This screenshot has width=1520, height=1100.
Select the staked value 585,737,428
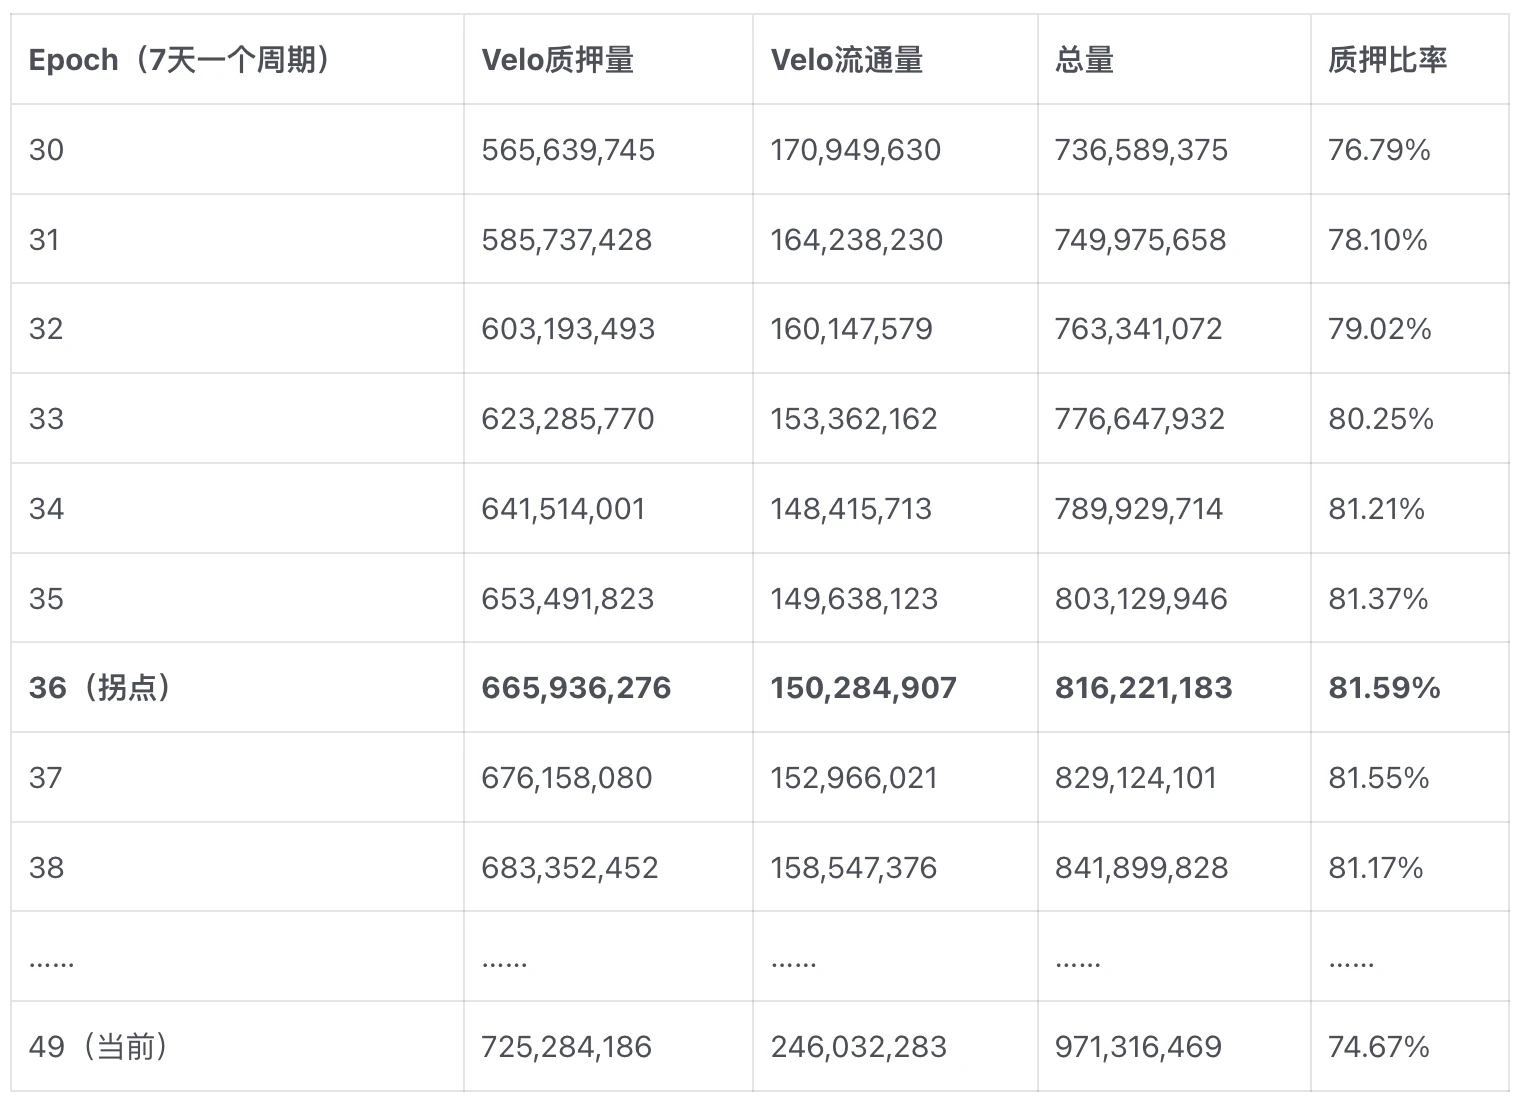566,240
